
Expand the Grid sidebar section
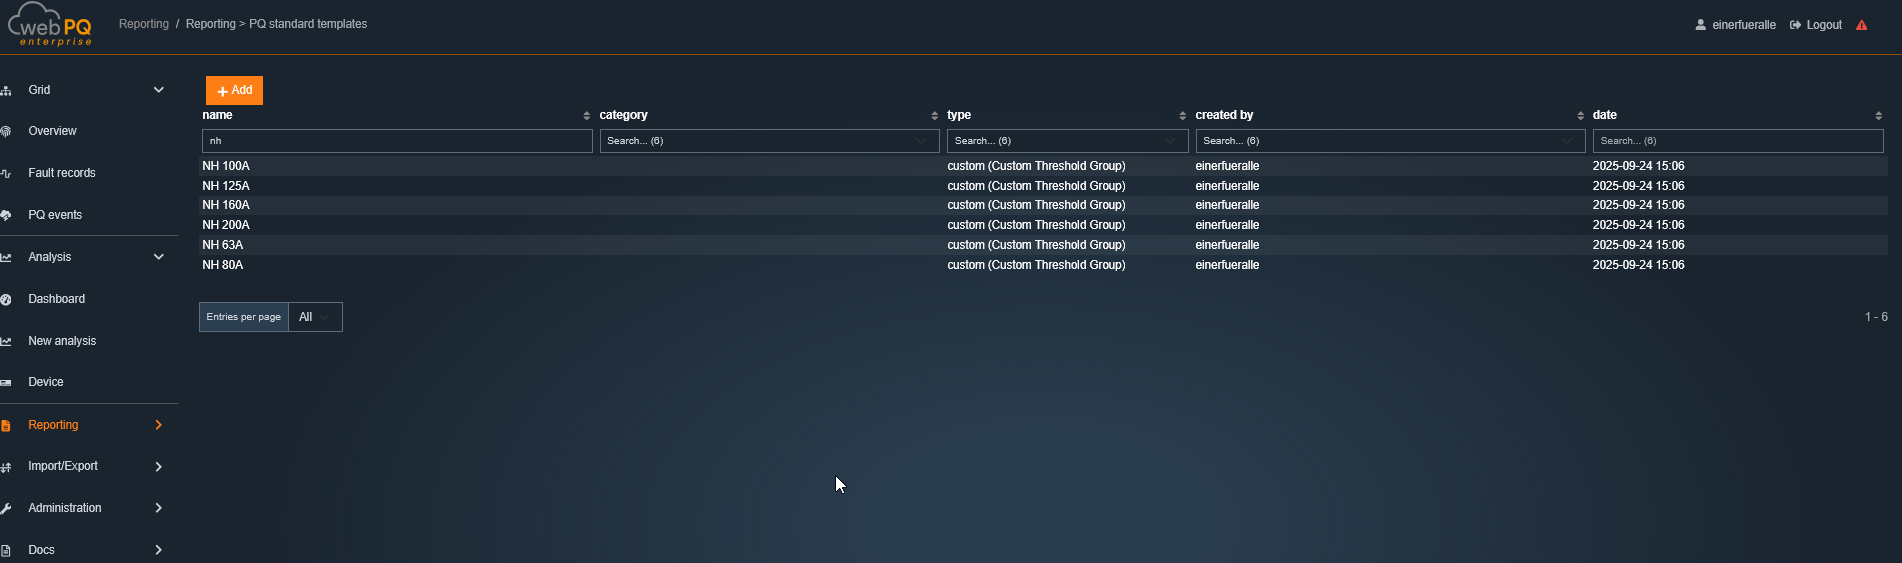[x=158, y=90]
